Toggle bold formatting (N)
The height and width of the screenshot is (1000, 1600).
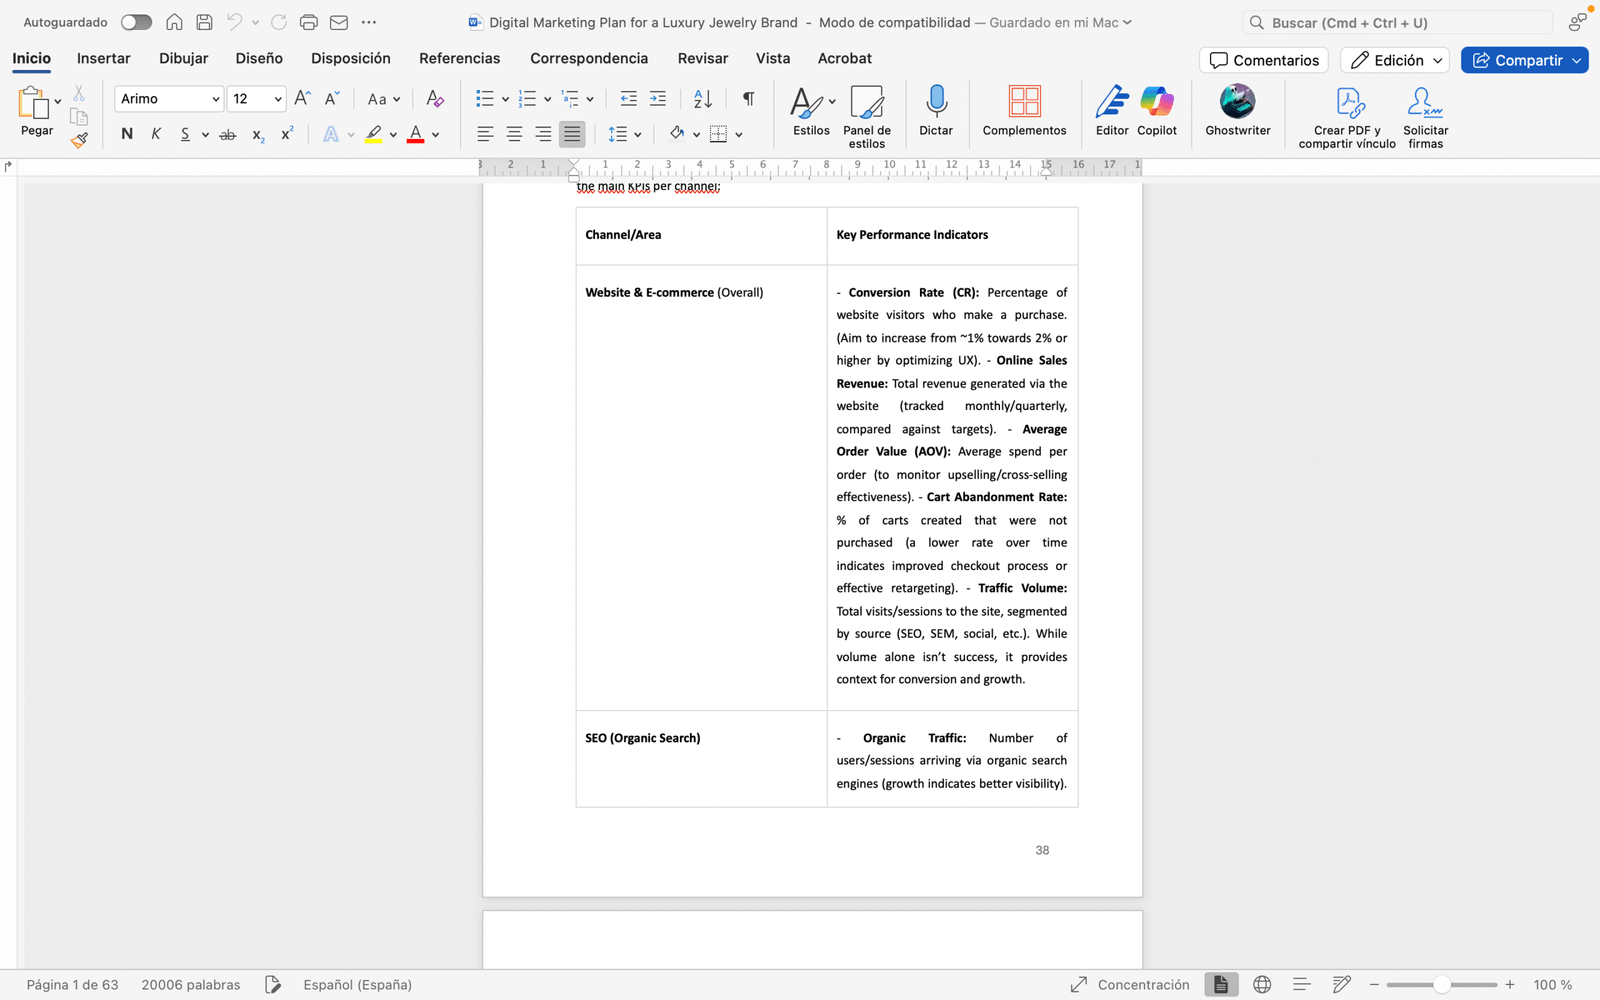pos(127,134)
